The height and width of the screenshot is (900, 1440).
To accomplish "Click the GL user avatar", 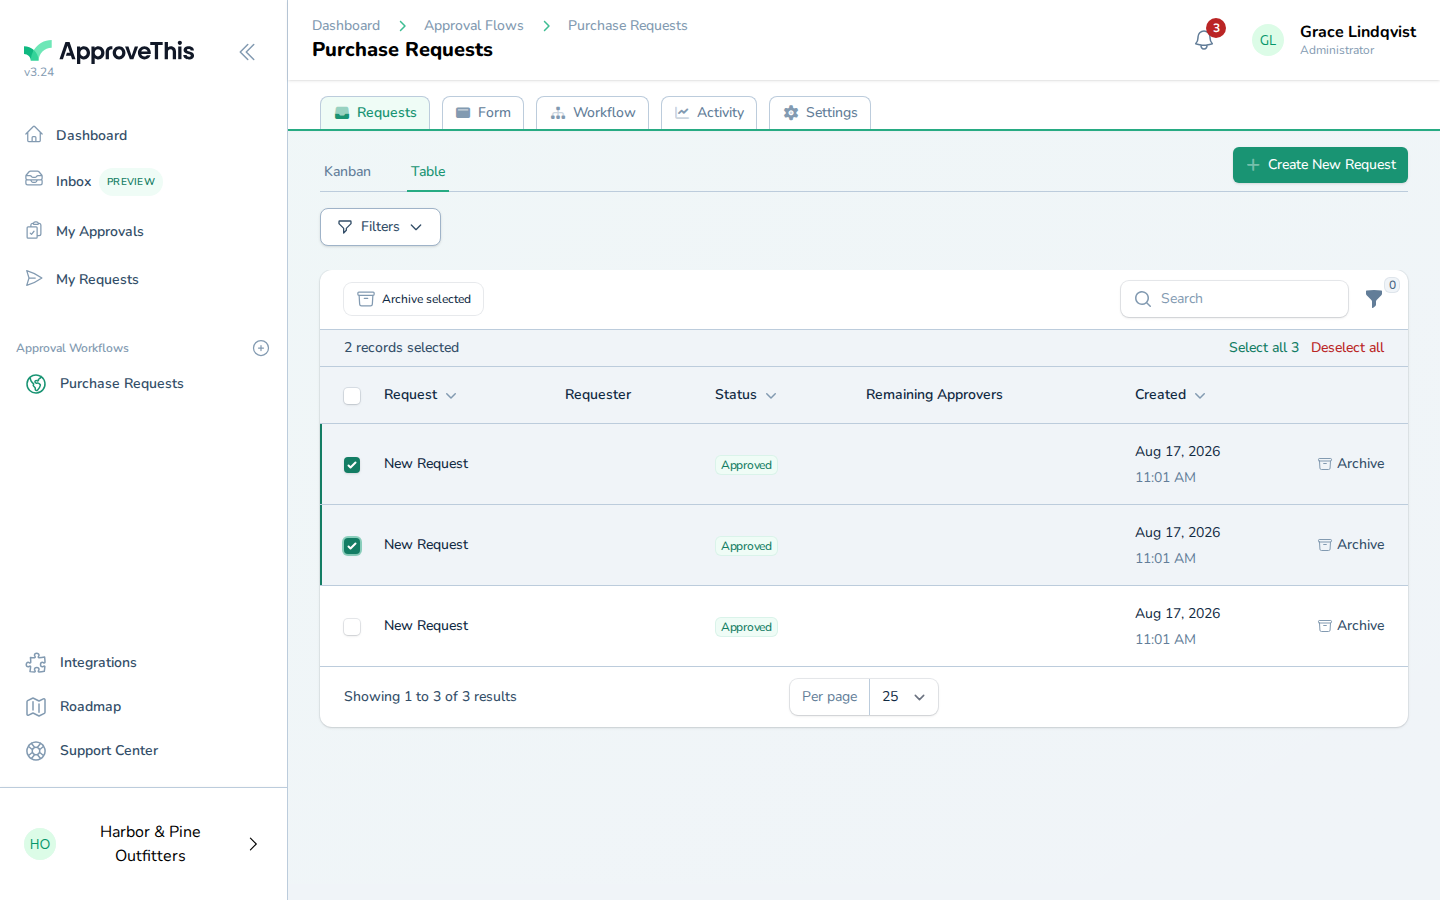I will coord(1268,40).
